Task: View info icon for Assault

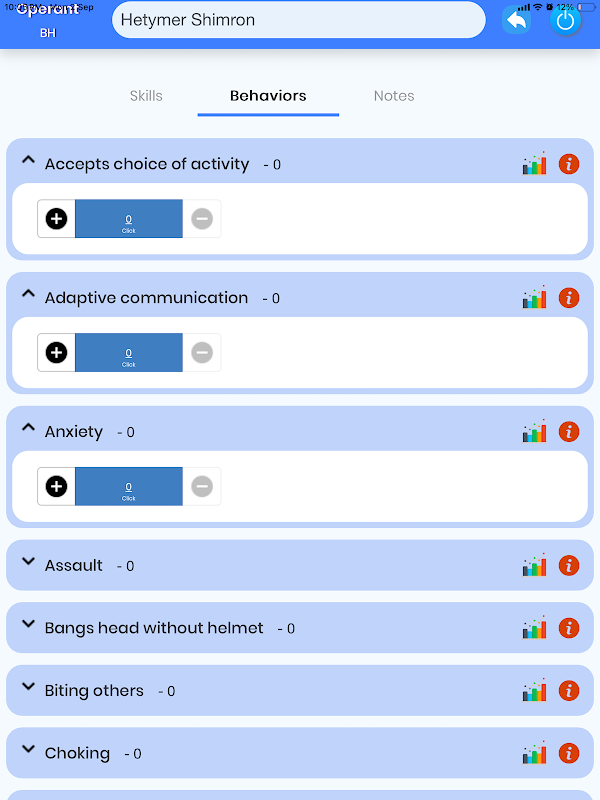Action: coord(569,565)
